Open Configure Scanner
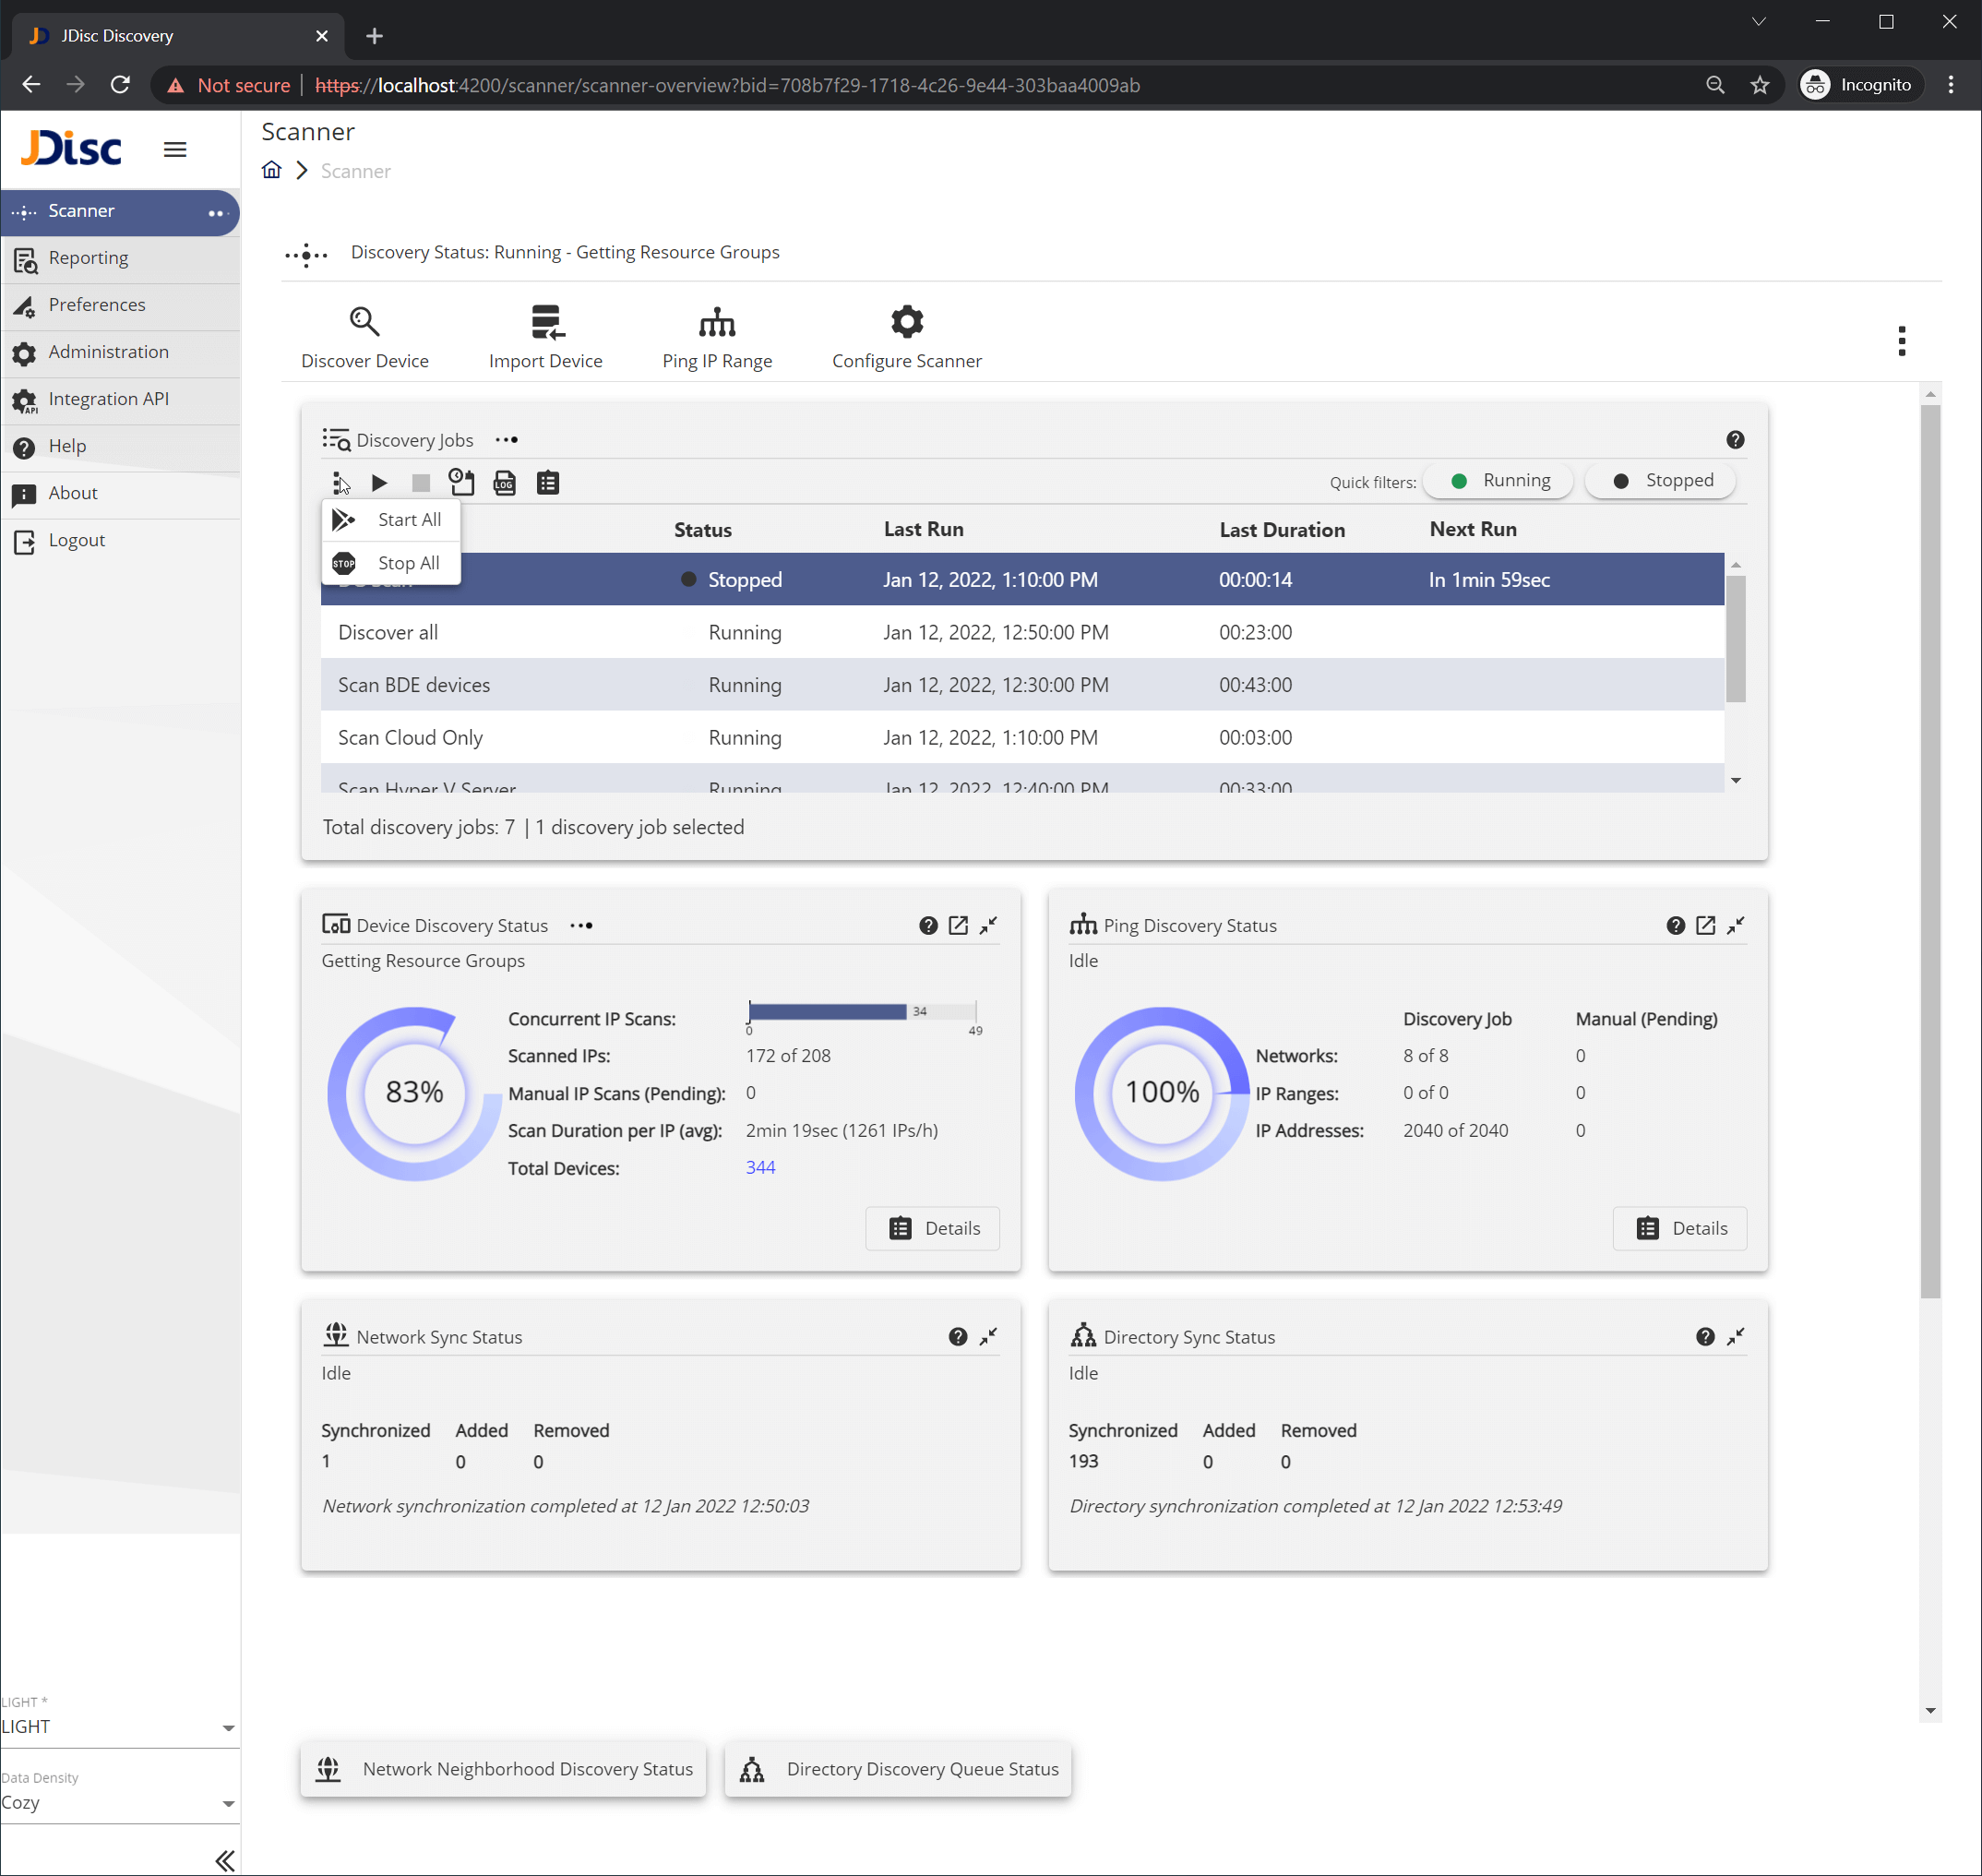This screenshot has height=1876, width=1982. (x=906, y=335)
